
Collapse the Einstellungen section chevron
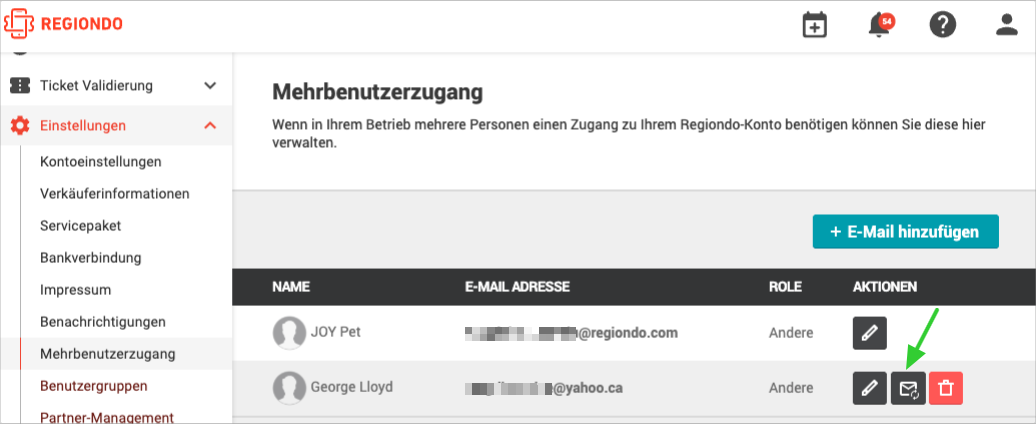(210, 125)
